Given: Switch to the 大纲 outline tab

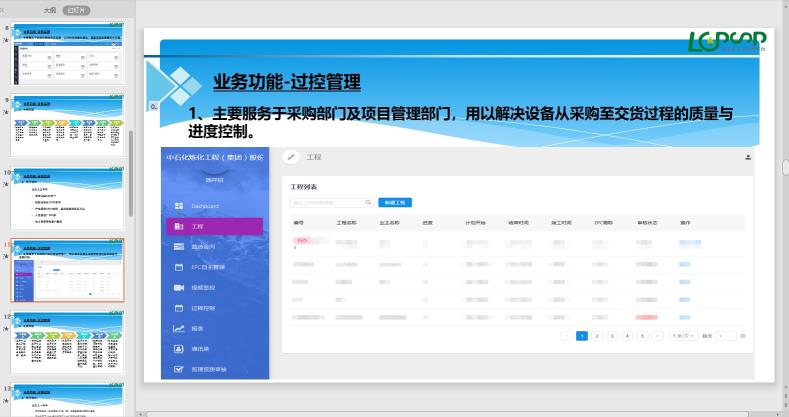Looking at the screenshot, I should pyautogui.click(x=49, y=10).
